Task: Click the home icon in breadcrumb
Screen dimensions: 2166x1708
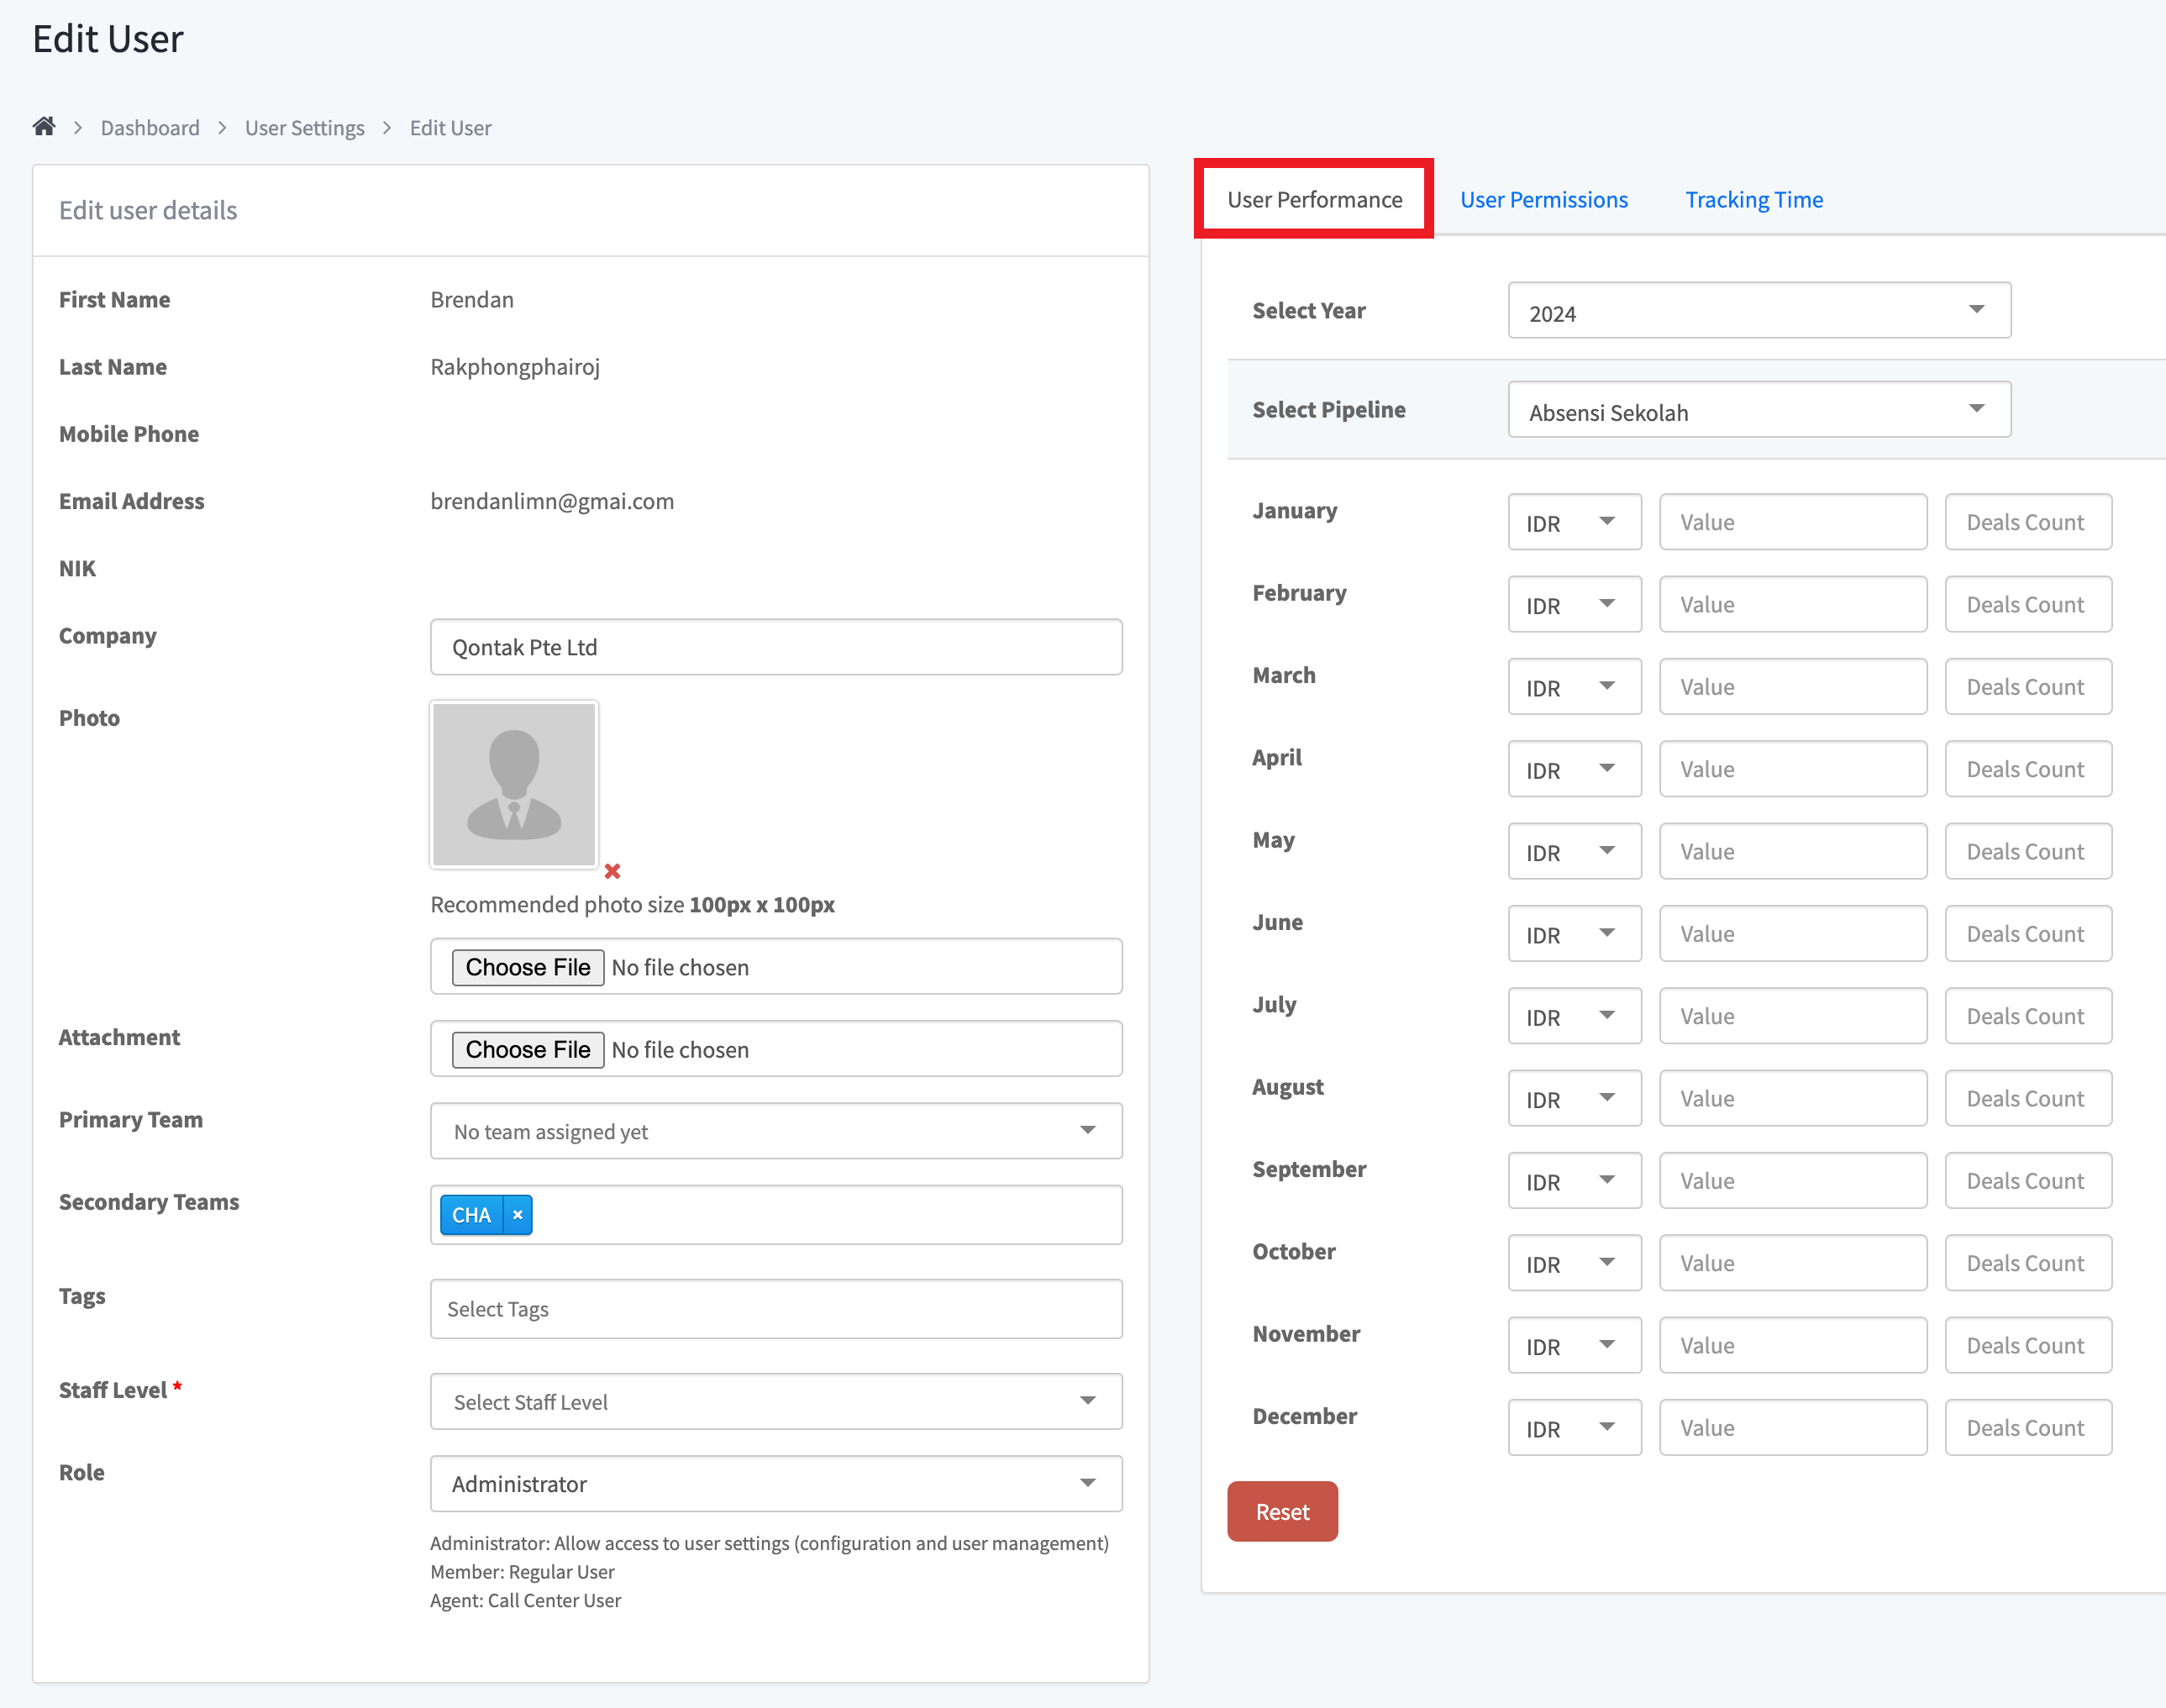Action: click(43, 127)
